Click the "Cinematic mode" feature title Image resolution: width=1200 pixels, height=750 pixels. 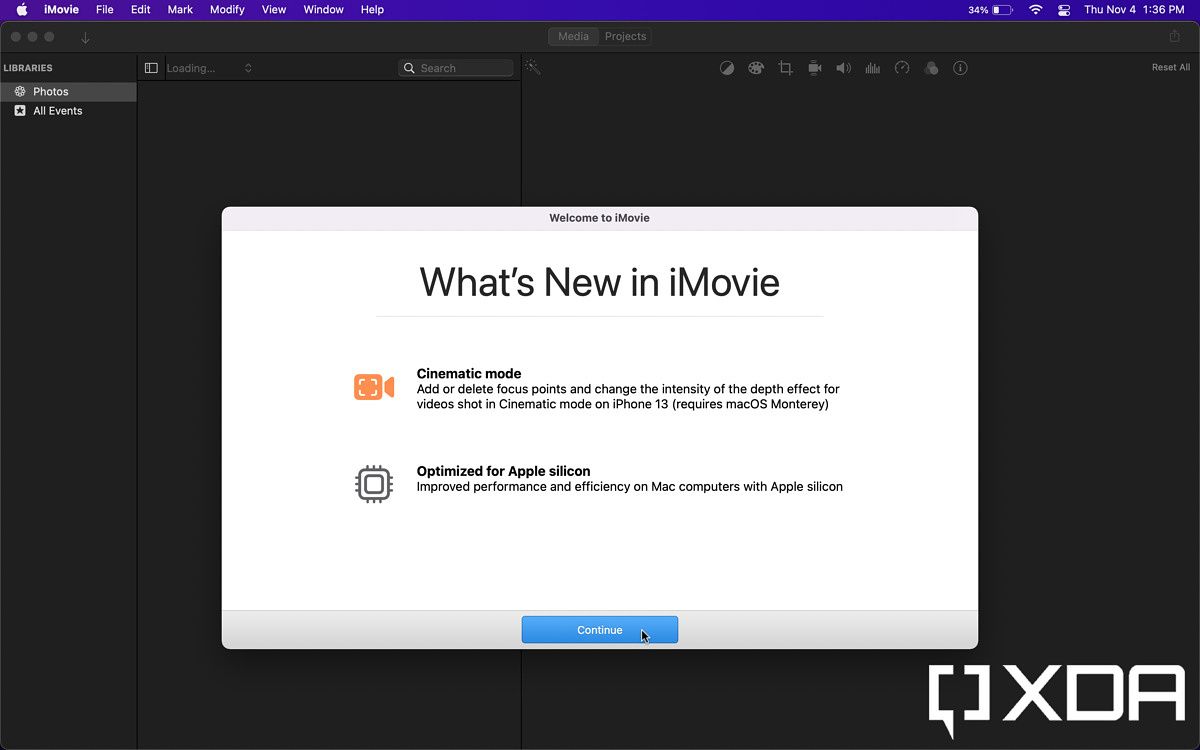pyautogui.click(x=469, y=374)
